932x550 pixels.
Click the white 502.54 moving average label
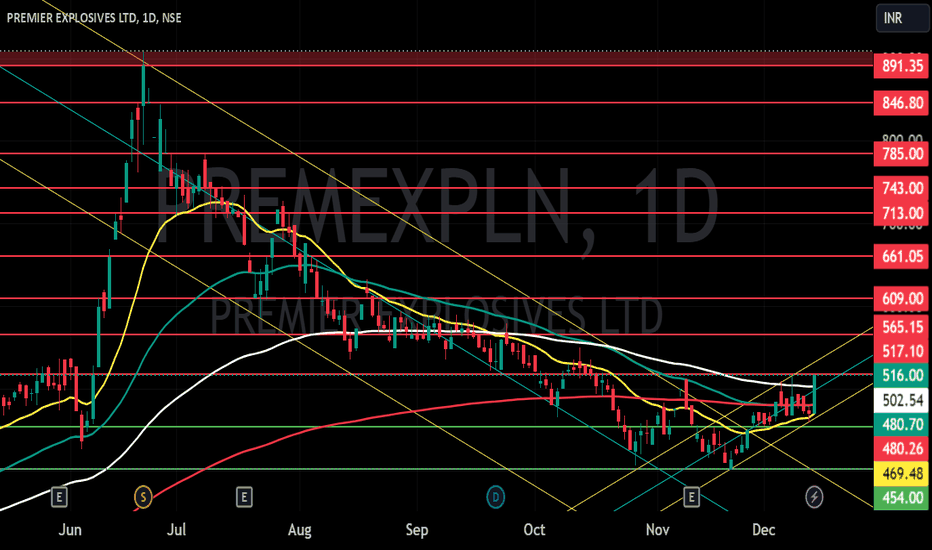(x=900, y=400)
